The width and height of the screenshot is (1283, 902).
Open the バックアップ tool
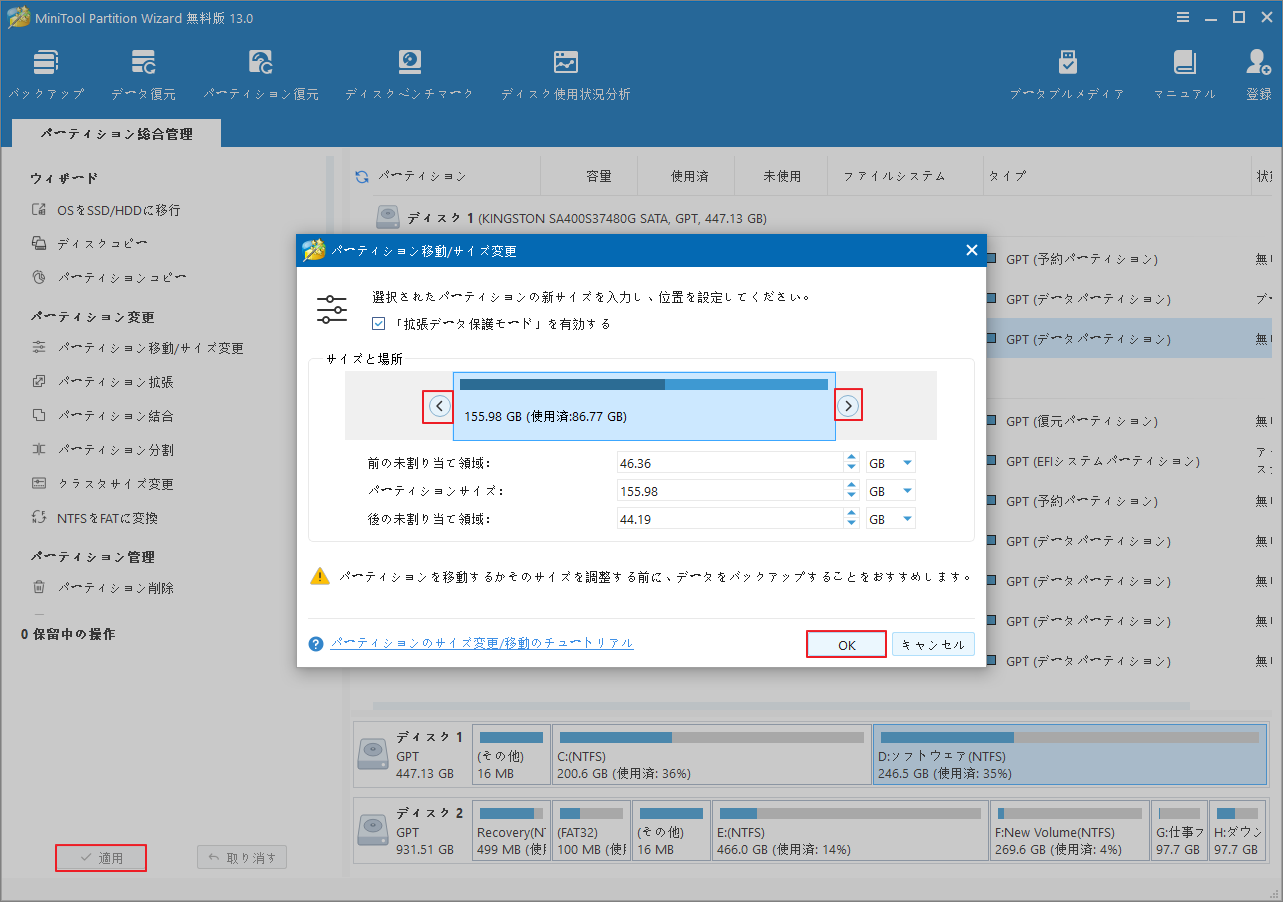[46, 70]
